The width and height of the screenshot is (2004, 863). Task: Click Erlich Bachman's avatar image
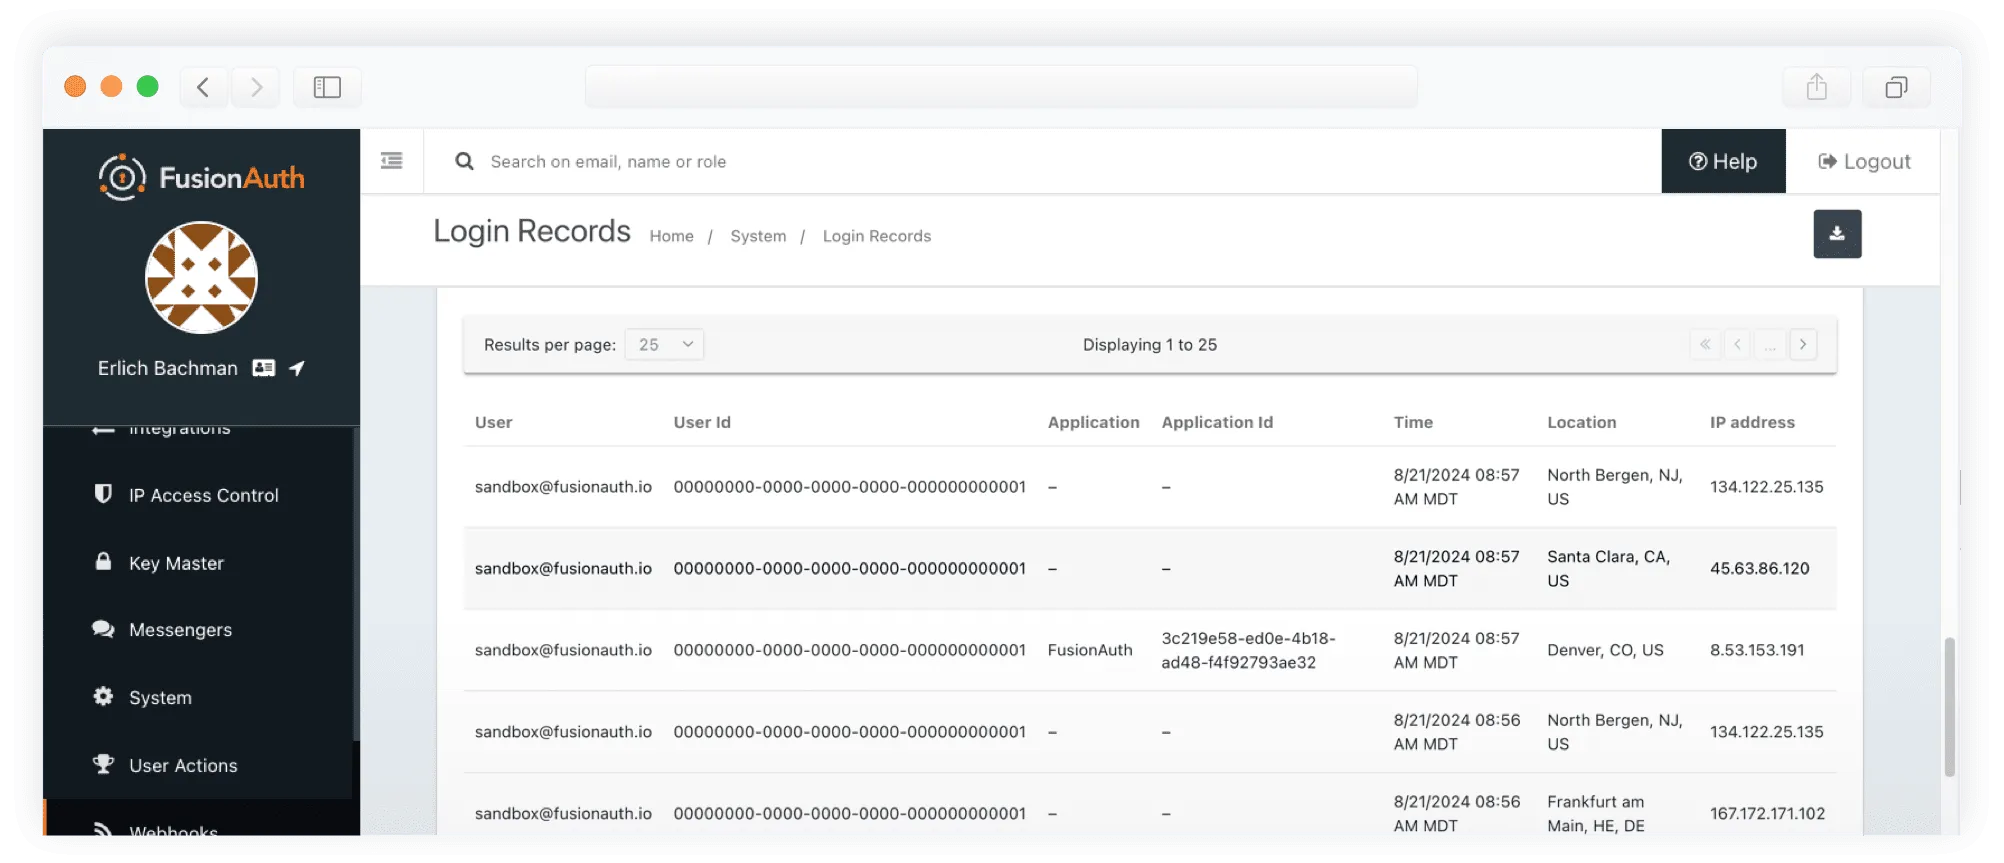201,277
